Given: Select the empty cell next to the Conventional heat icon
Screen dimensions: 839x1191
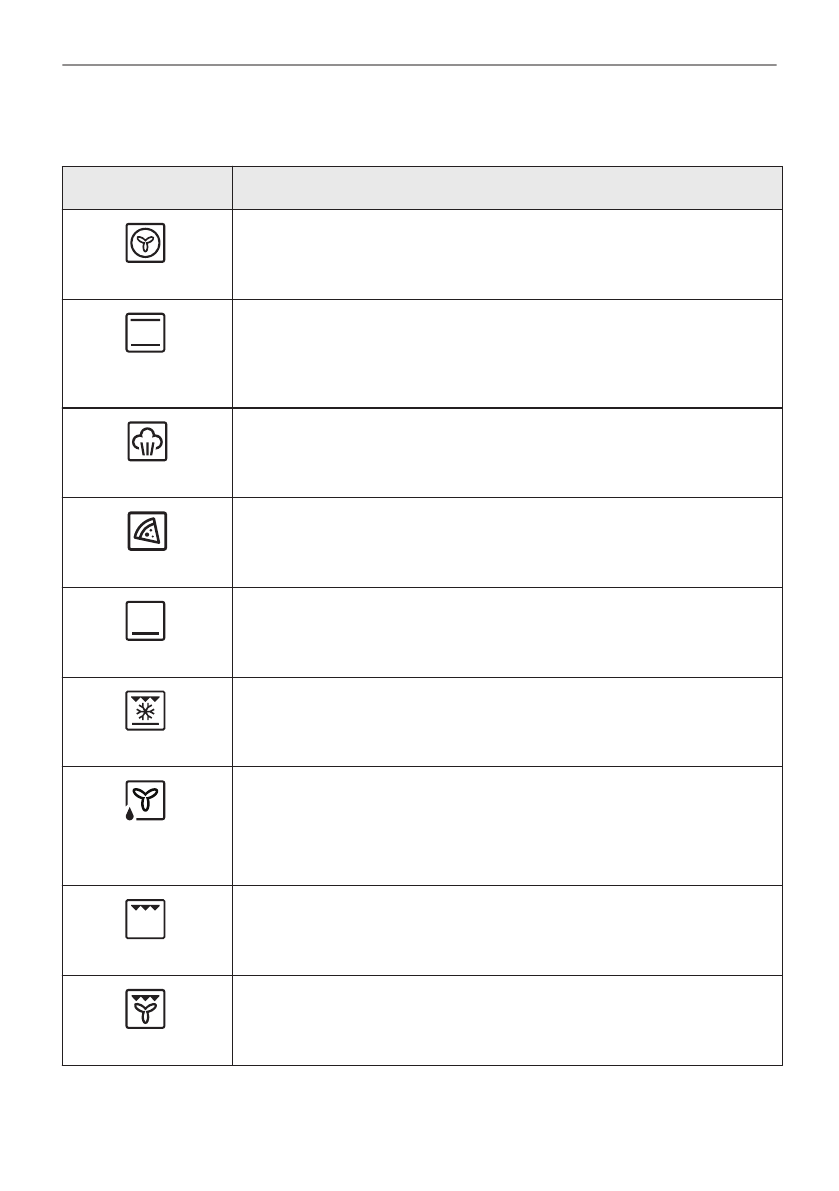Looking at the screenshot, I should pyautogui.click(x=506, y=353).
